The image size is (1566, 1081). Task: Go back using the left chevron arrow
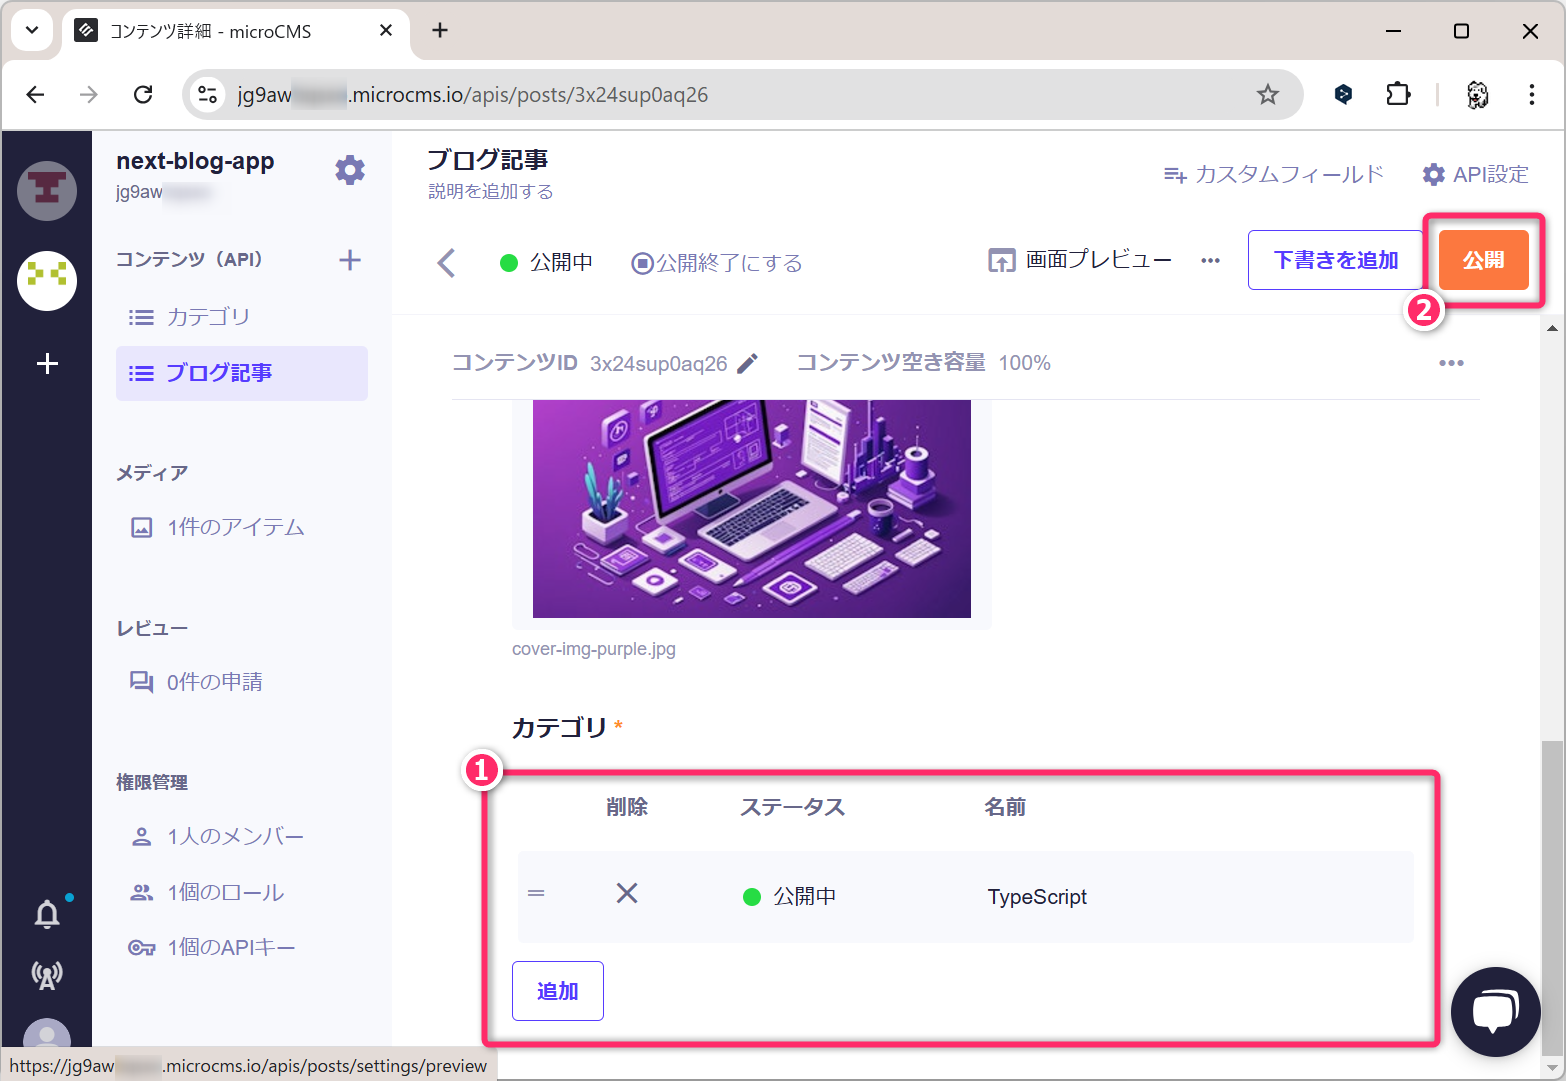pos(446,263)
